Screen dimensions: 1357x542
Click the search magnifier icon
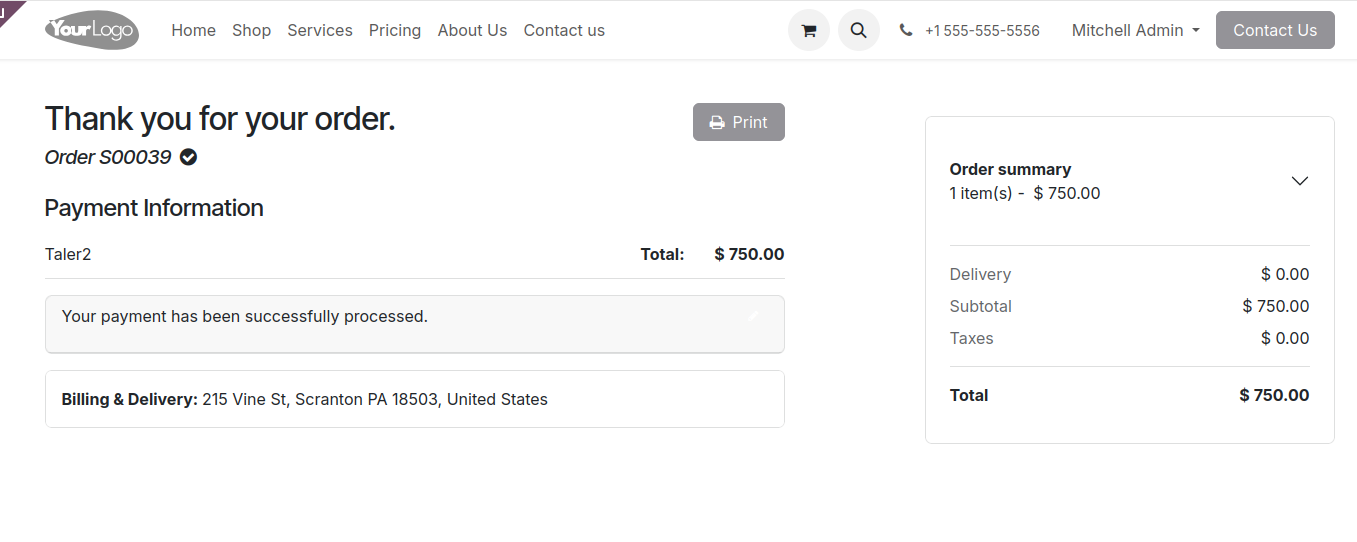858,30
